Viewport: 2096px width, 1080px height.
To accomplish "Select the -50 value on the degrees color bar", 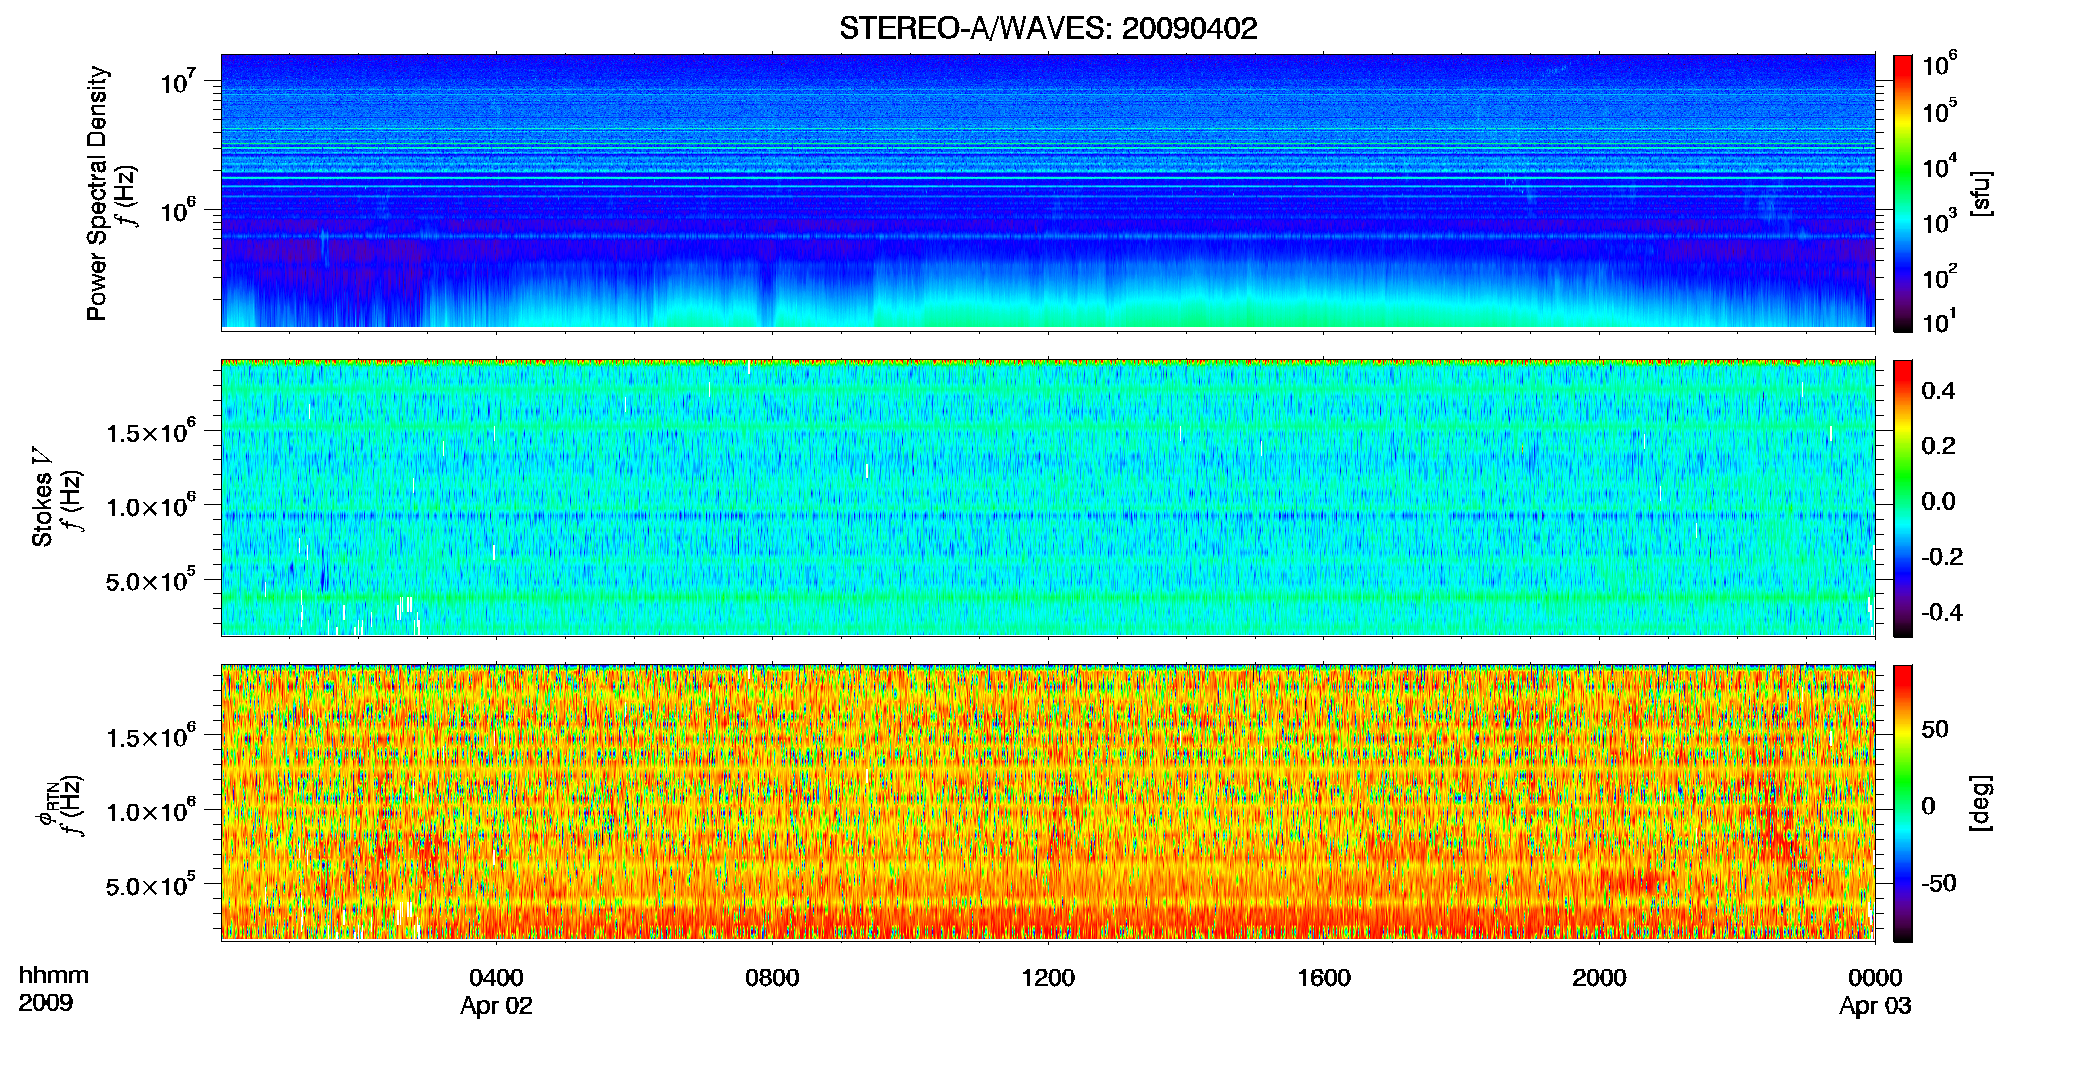I will coord(1939,883).
